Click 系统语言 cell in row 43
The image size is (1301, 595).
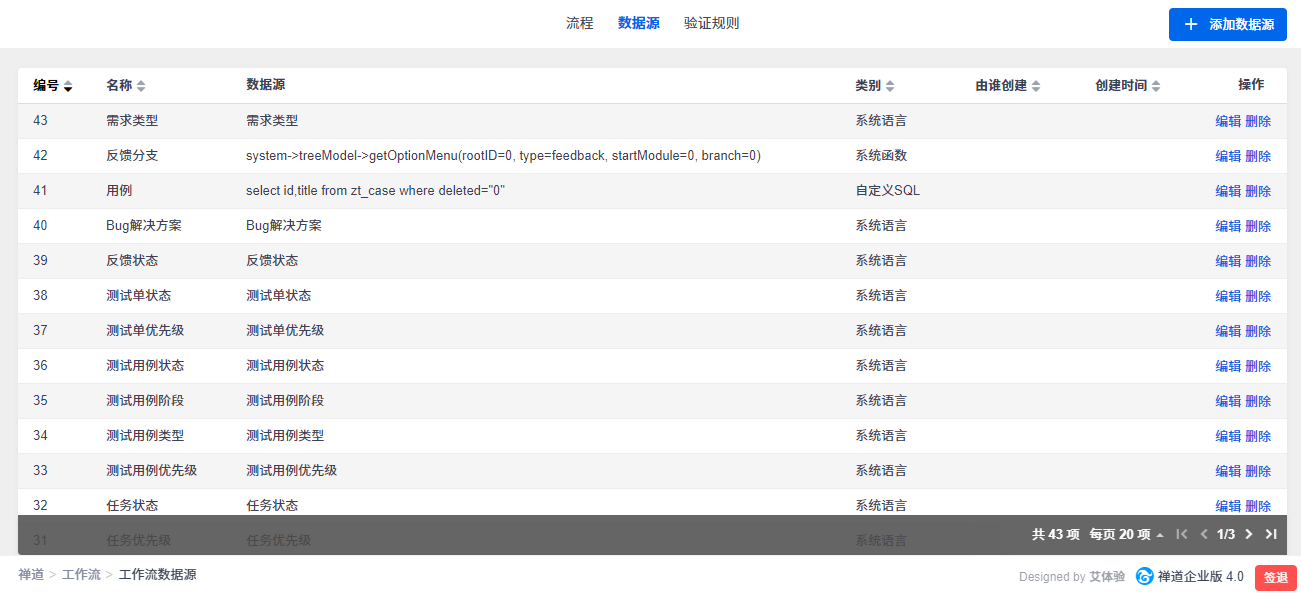pyautogui.click(x=882, y=121)
